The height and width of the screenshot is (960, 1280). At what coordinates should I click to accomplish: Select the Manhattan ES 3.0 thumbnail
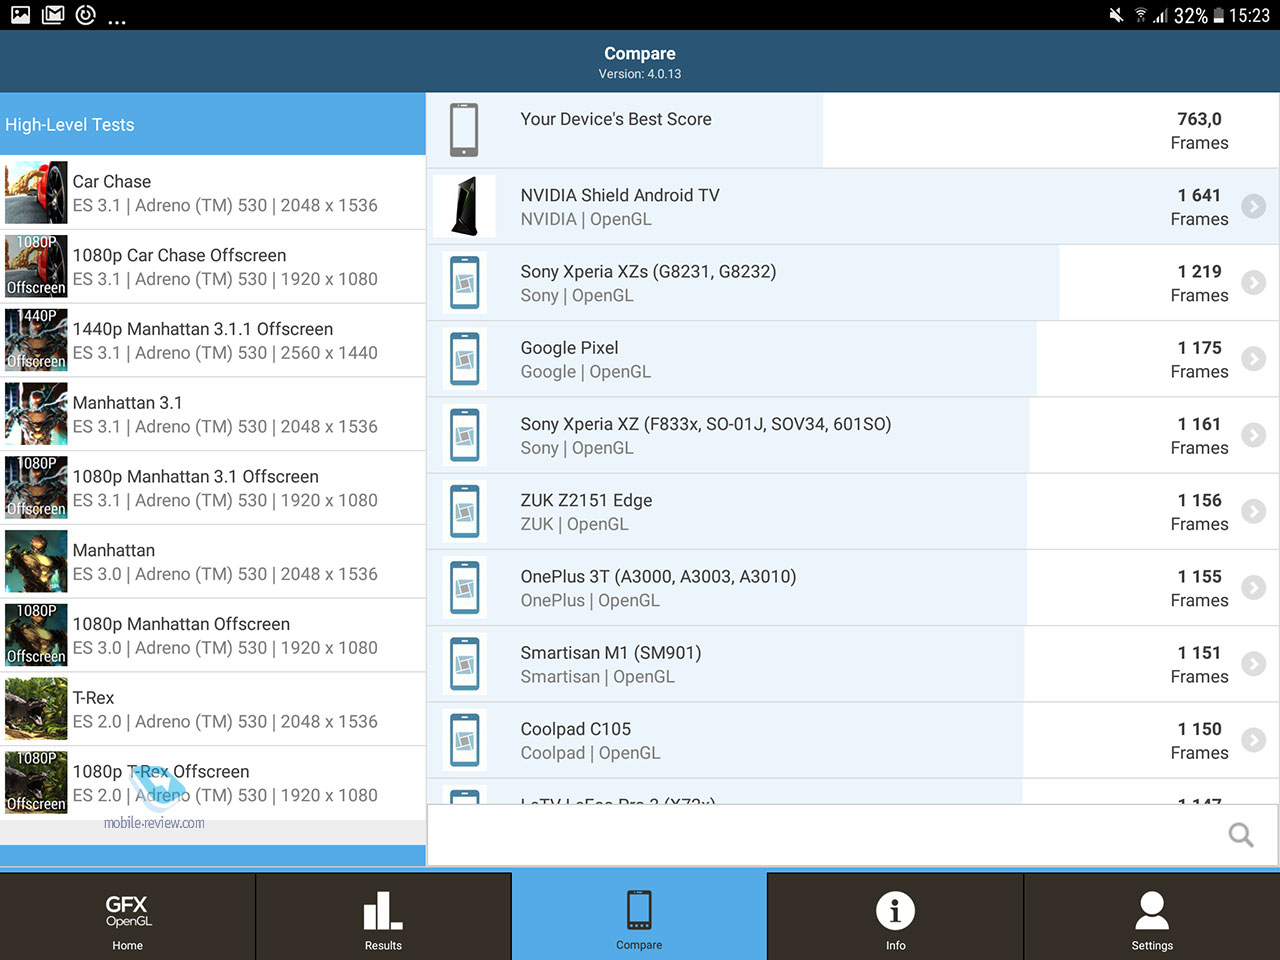click(x=36, y=561)
